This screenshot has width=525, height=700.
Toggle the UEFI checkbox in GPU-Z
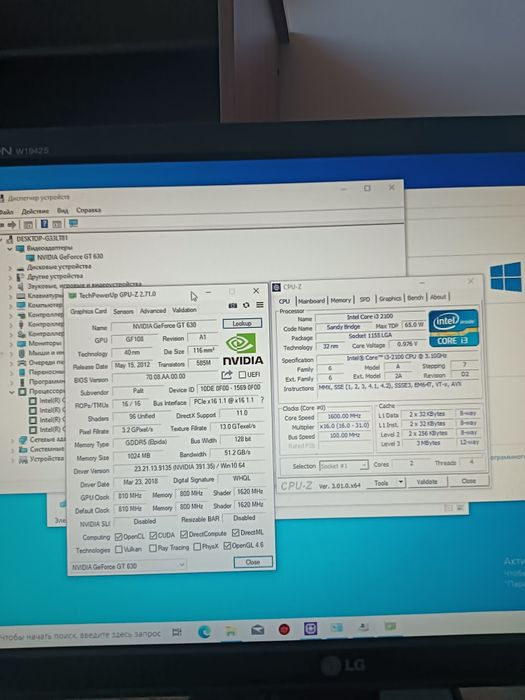pos(242,375)
